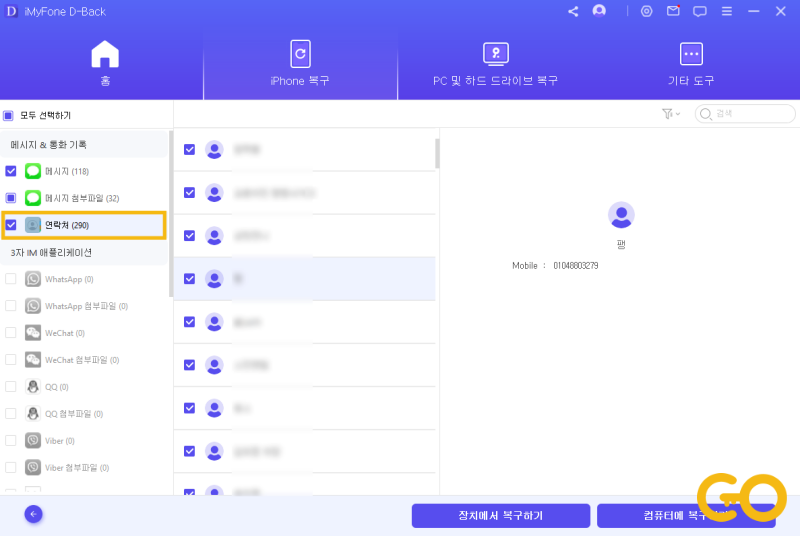Click the Viber (0) app icon
800x536 pixels.
(33, 441)
